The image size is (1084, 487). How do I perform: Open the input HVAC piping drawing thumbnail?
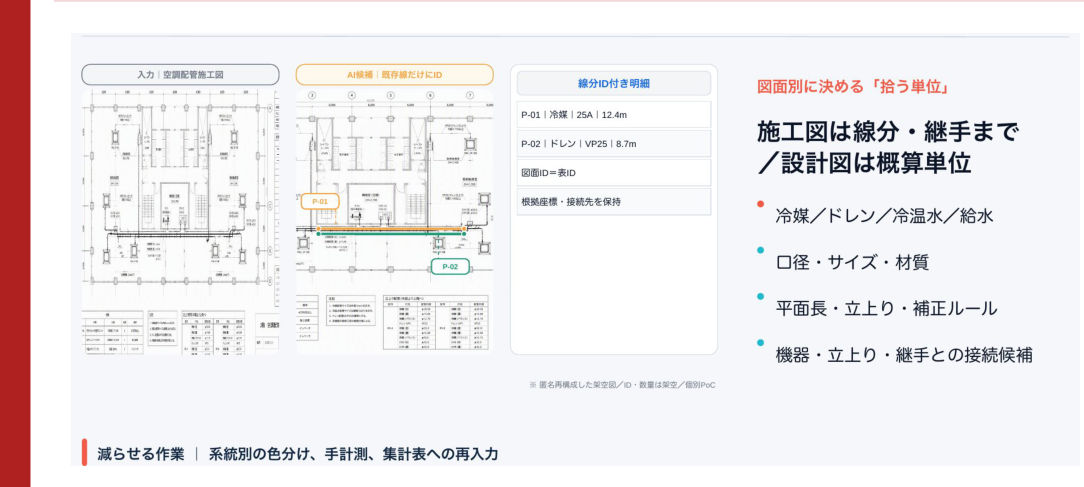click(180, 221)
